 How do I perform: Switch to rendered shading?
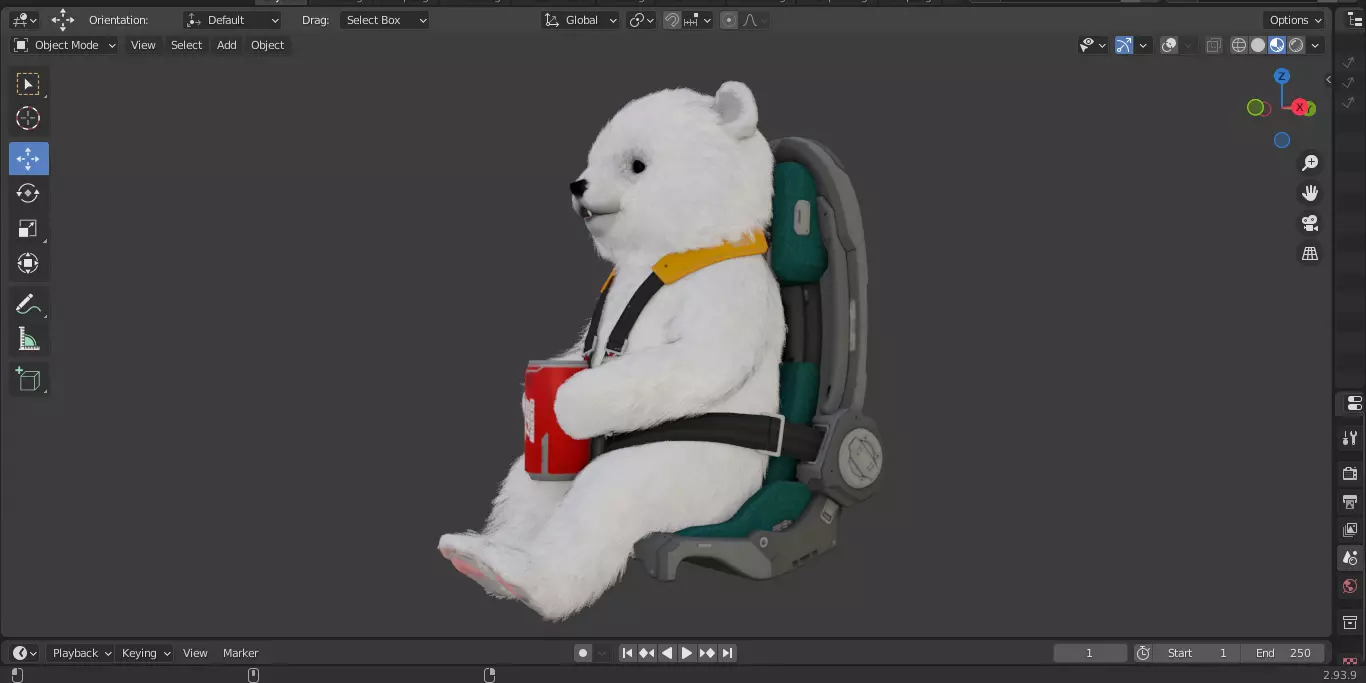(1296, 45)
